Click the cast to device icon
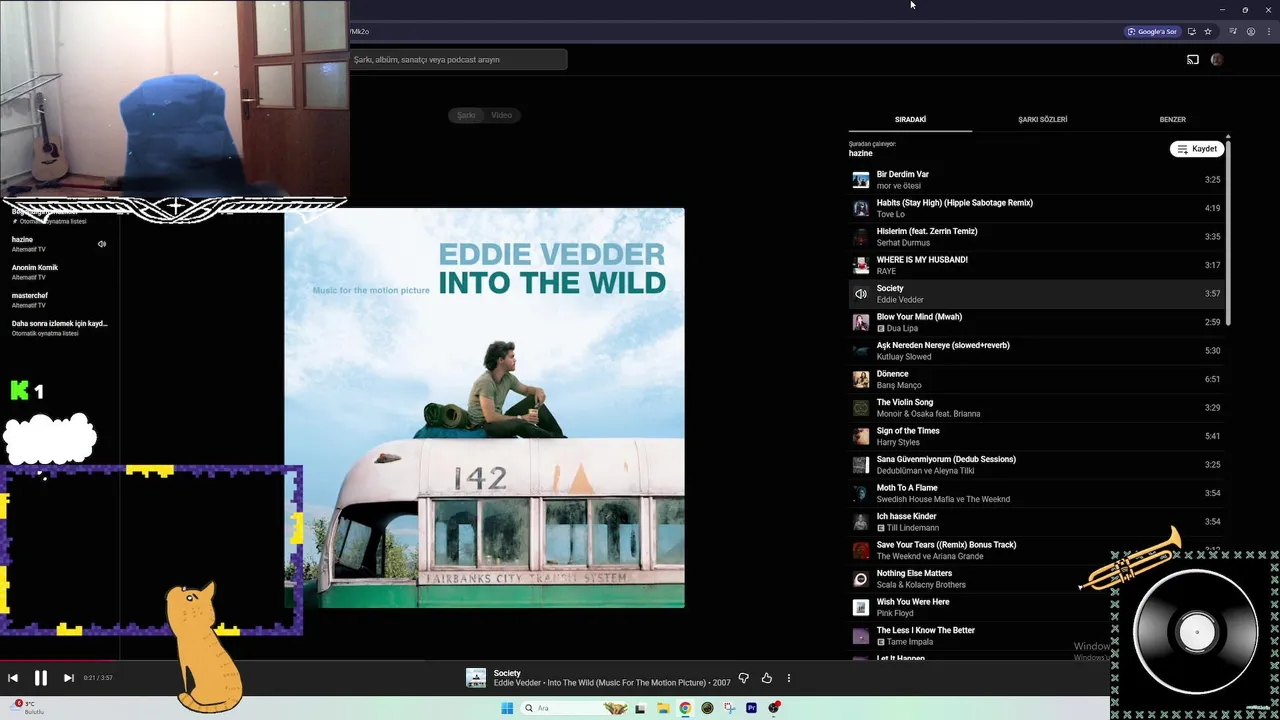Image resolution: width=1280 pixels, height=720 pixels. pos(1193,60)
